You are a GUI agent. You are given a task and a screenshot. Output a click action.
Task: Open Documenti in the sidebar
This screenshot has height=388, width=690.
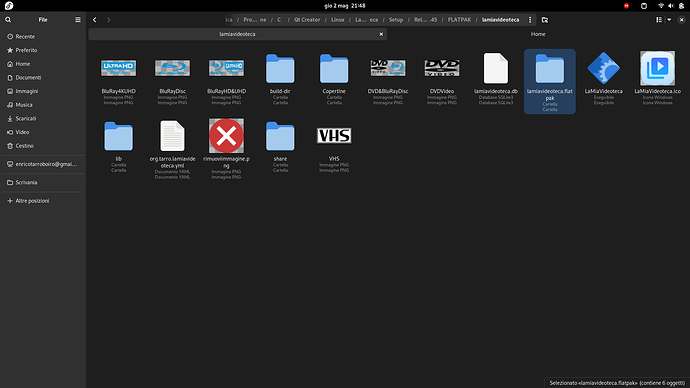(43, 77)
